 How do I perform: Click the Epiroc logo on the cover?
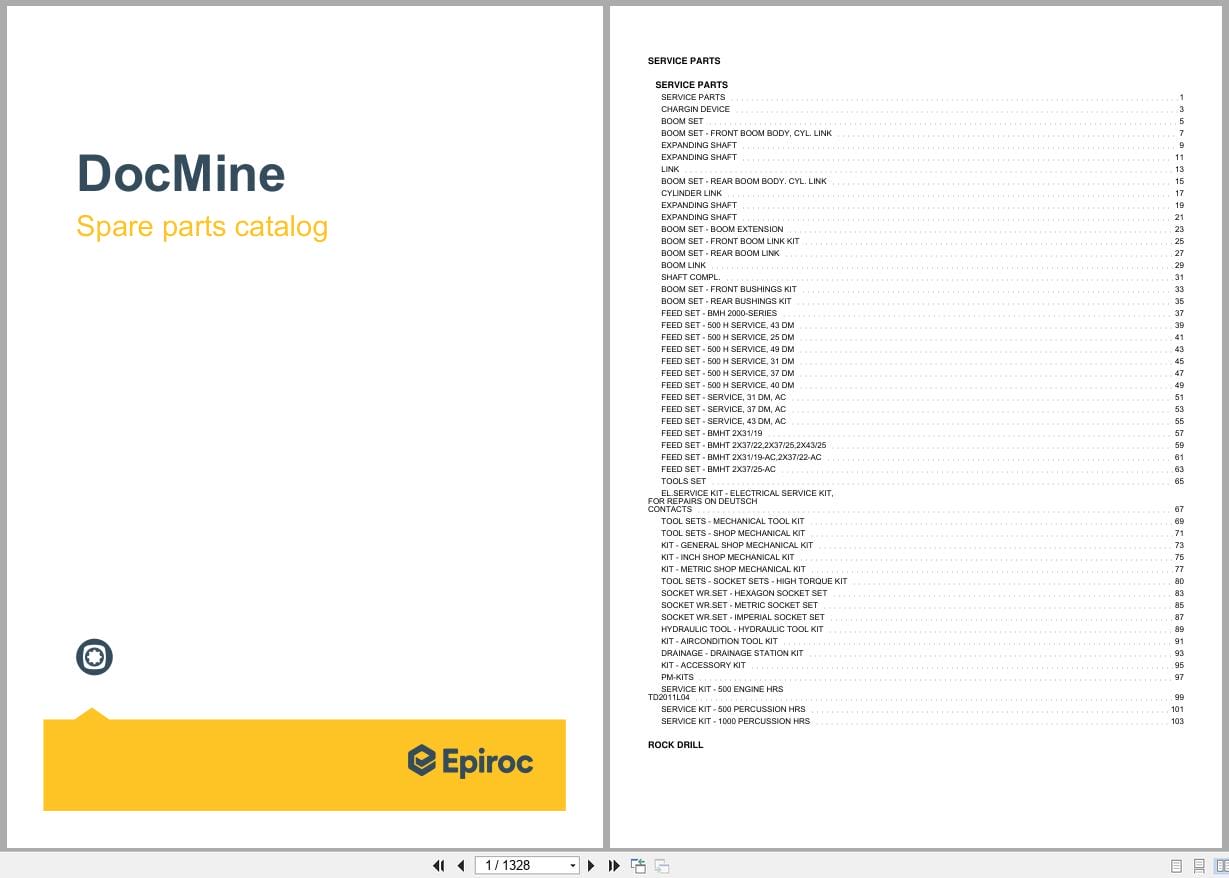click(470, 762)
